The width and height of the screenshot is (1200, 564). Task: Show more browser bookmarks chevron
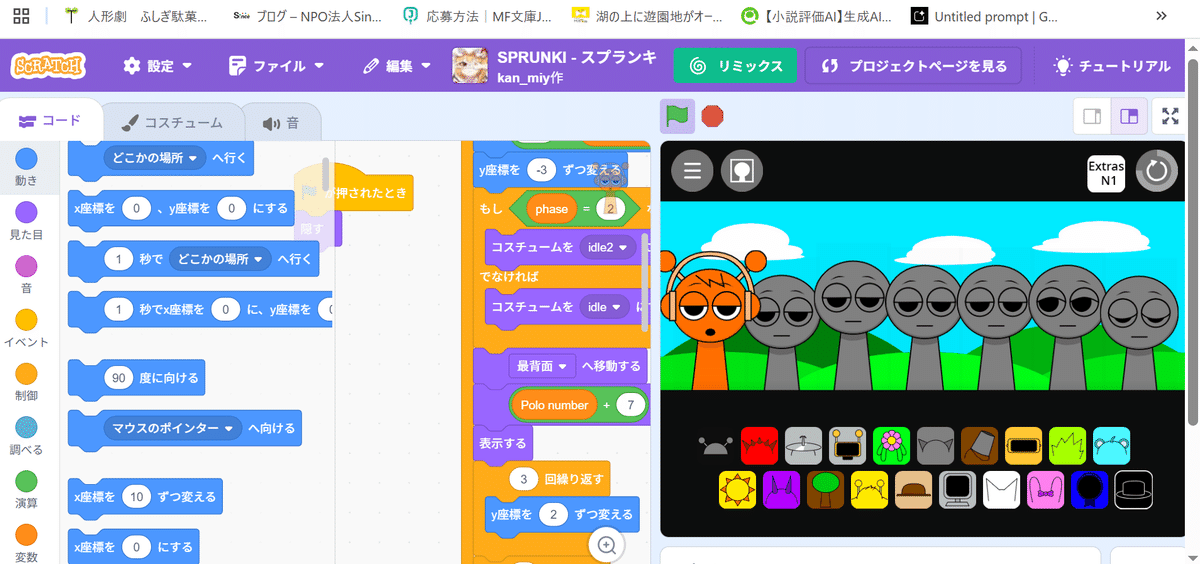pyautogui.click(x=1161, y=16)
